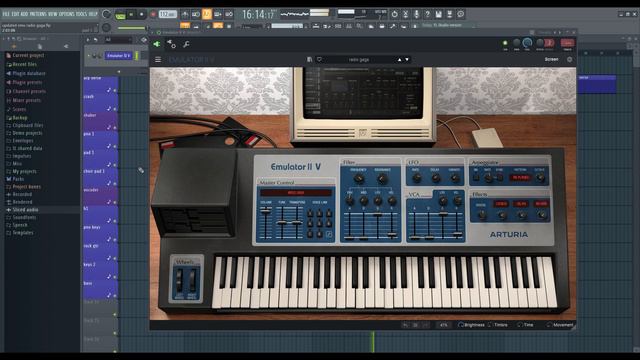This screenshot has height=360, width=640.
Task: Open the OPTIONS menu
Action: pos(67,14)
